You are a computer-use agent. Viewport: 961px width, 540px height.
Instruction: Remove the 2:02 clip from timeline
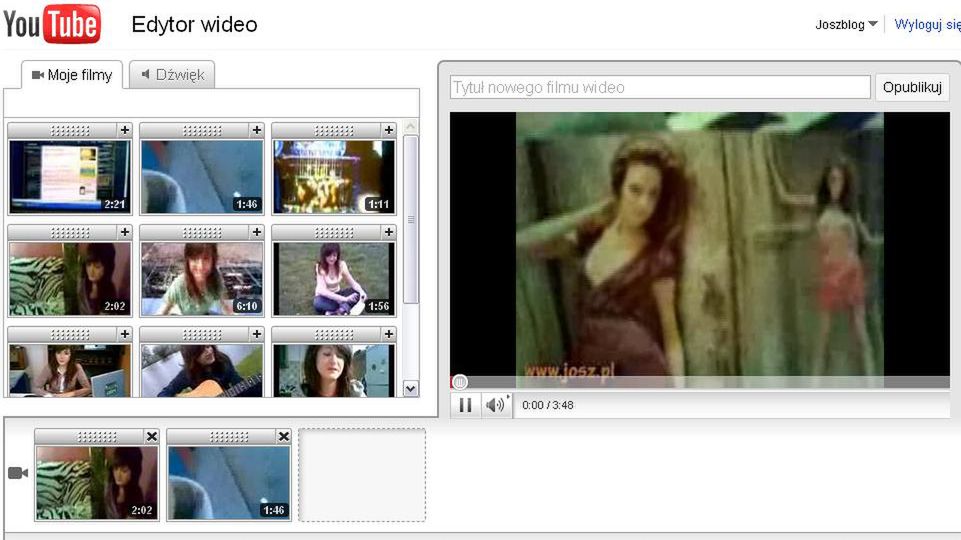[x=152, y=436]
